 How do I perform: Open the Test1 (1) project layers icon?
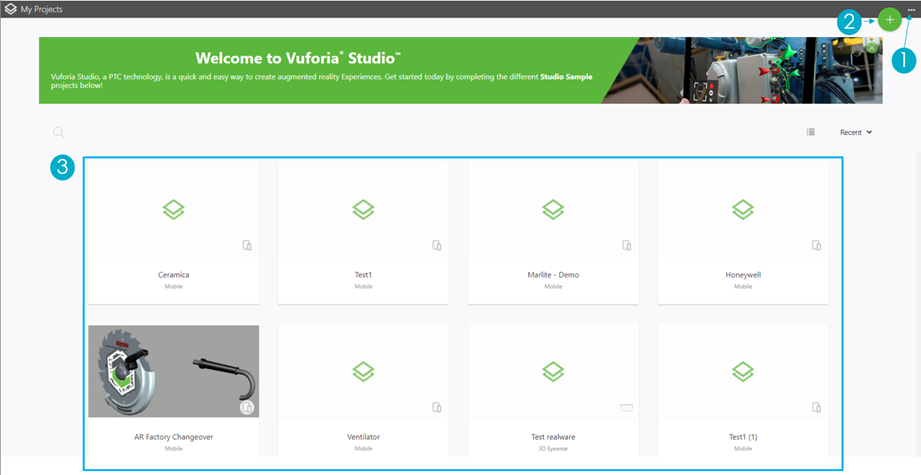coord(742,372)
